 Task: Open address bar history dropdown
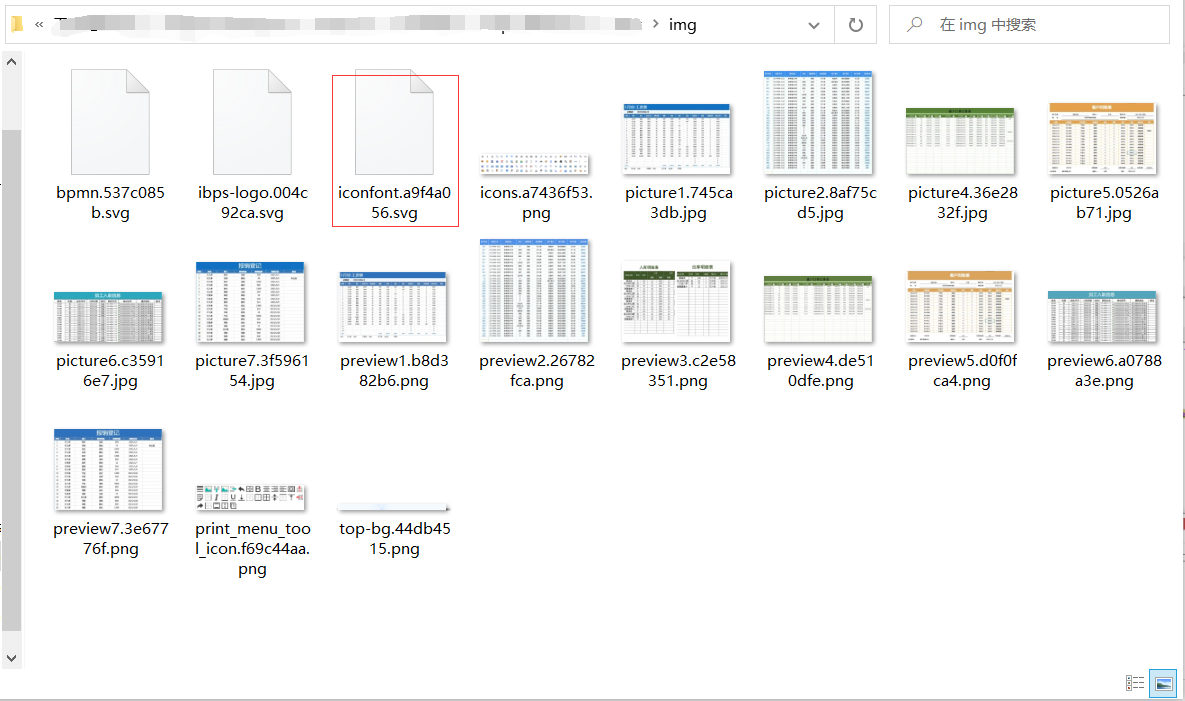coord(820,25)
